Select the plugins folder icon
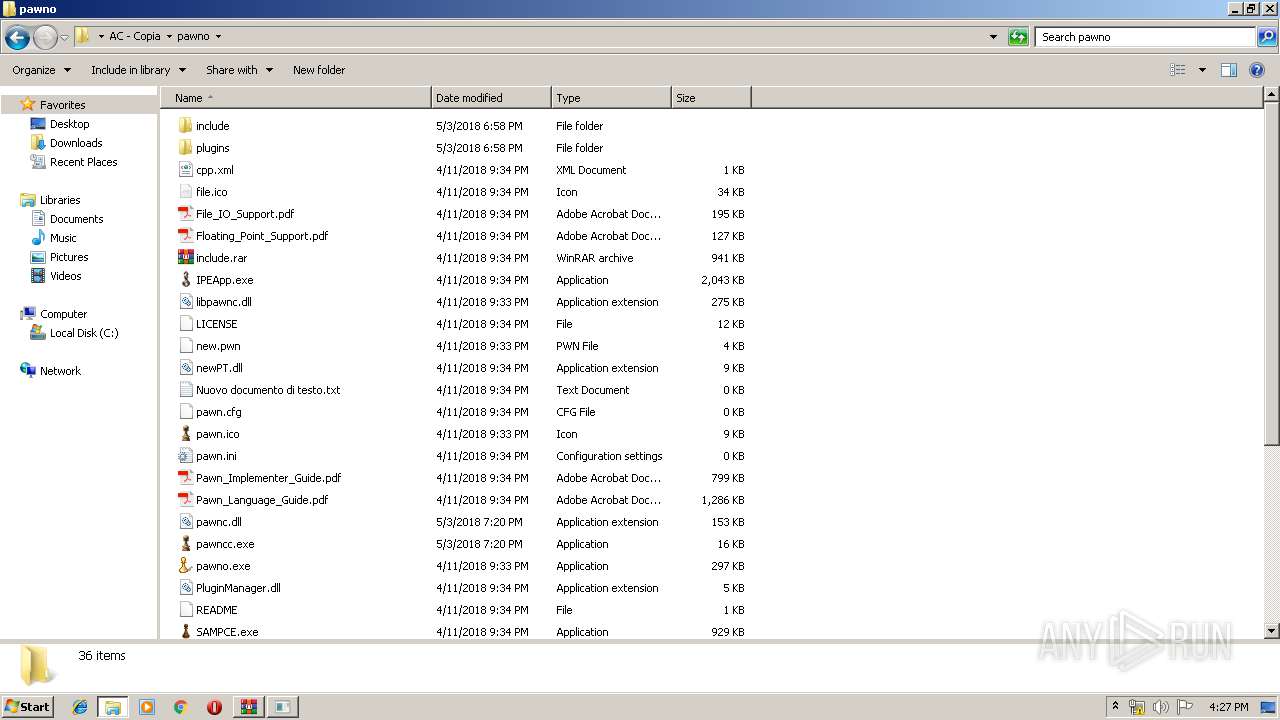 (185, 148)
